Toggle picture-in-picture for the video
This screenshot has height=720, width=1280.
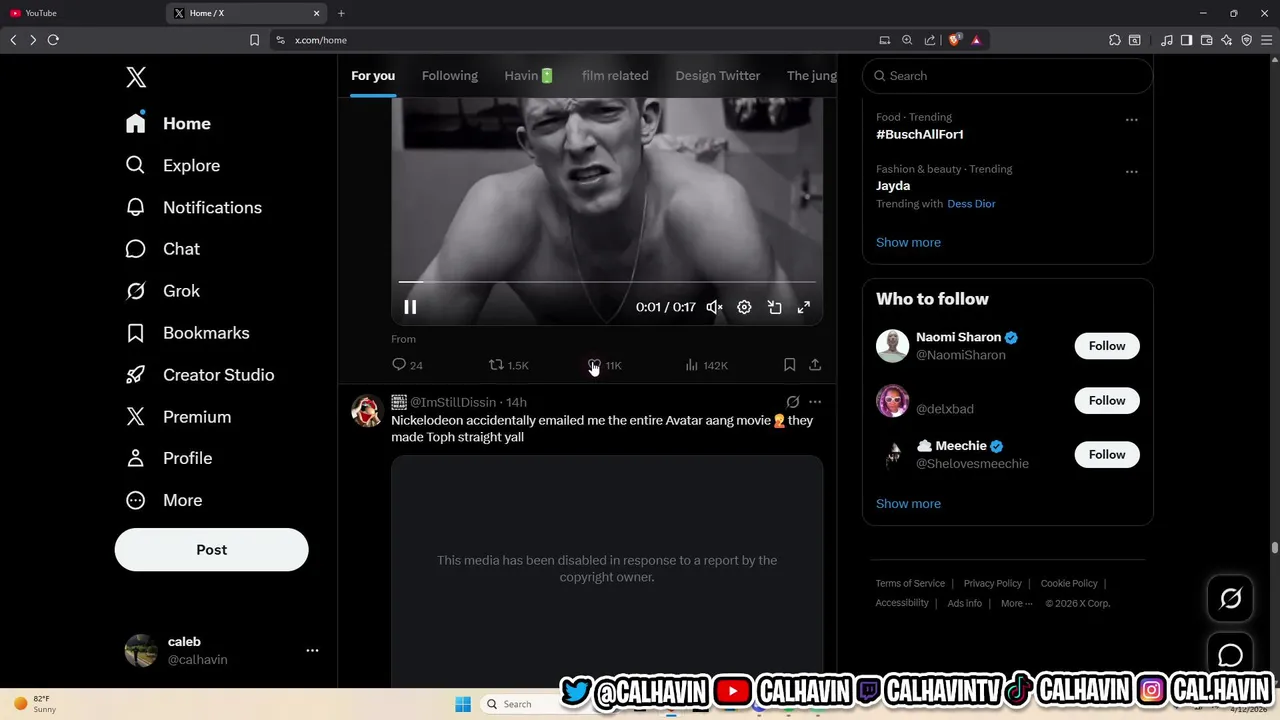tap(774, 307)
